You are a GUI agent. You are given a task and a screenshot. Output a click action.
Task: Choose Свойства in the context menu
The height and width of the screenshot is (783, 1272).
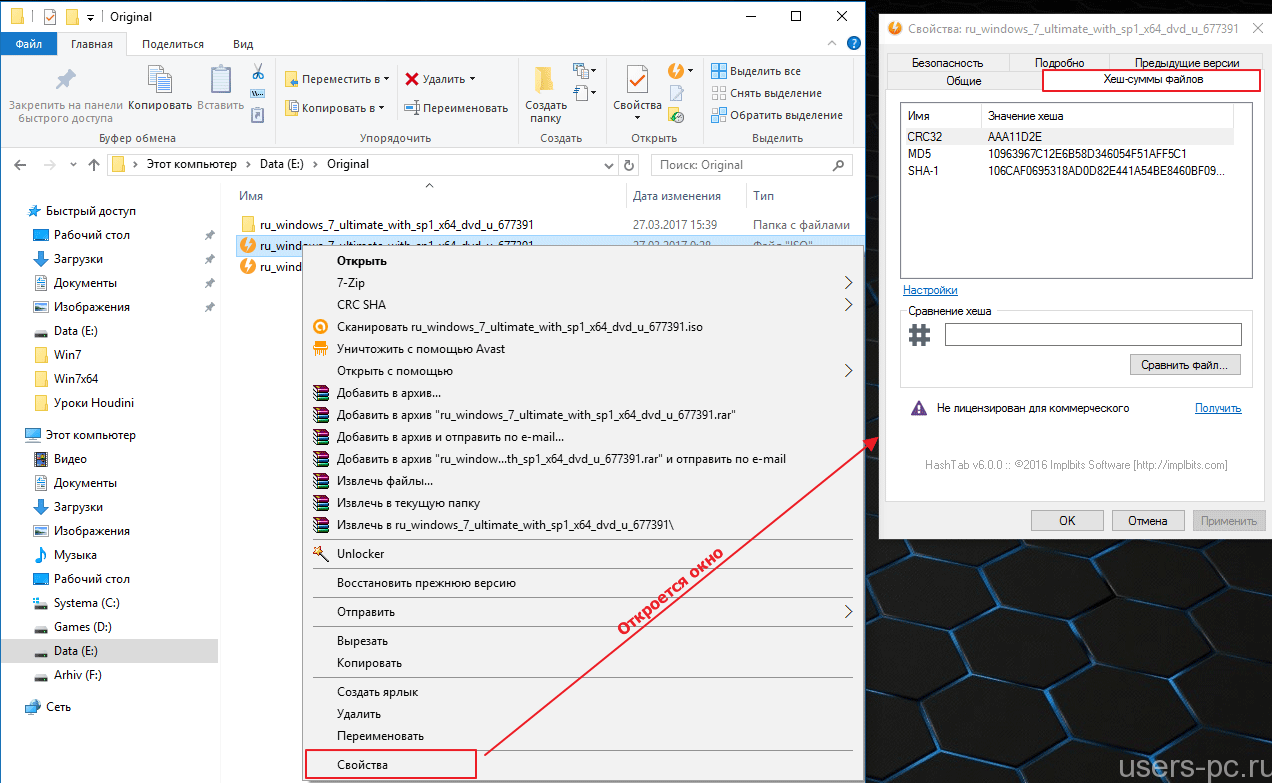[x=390, y=765]
